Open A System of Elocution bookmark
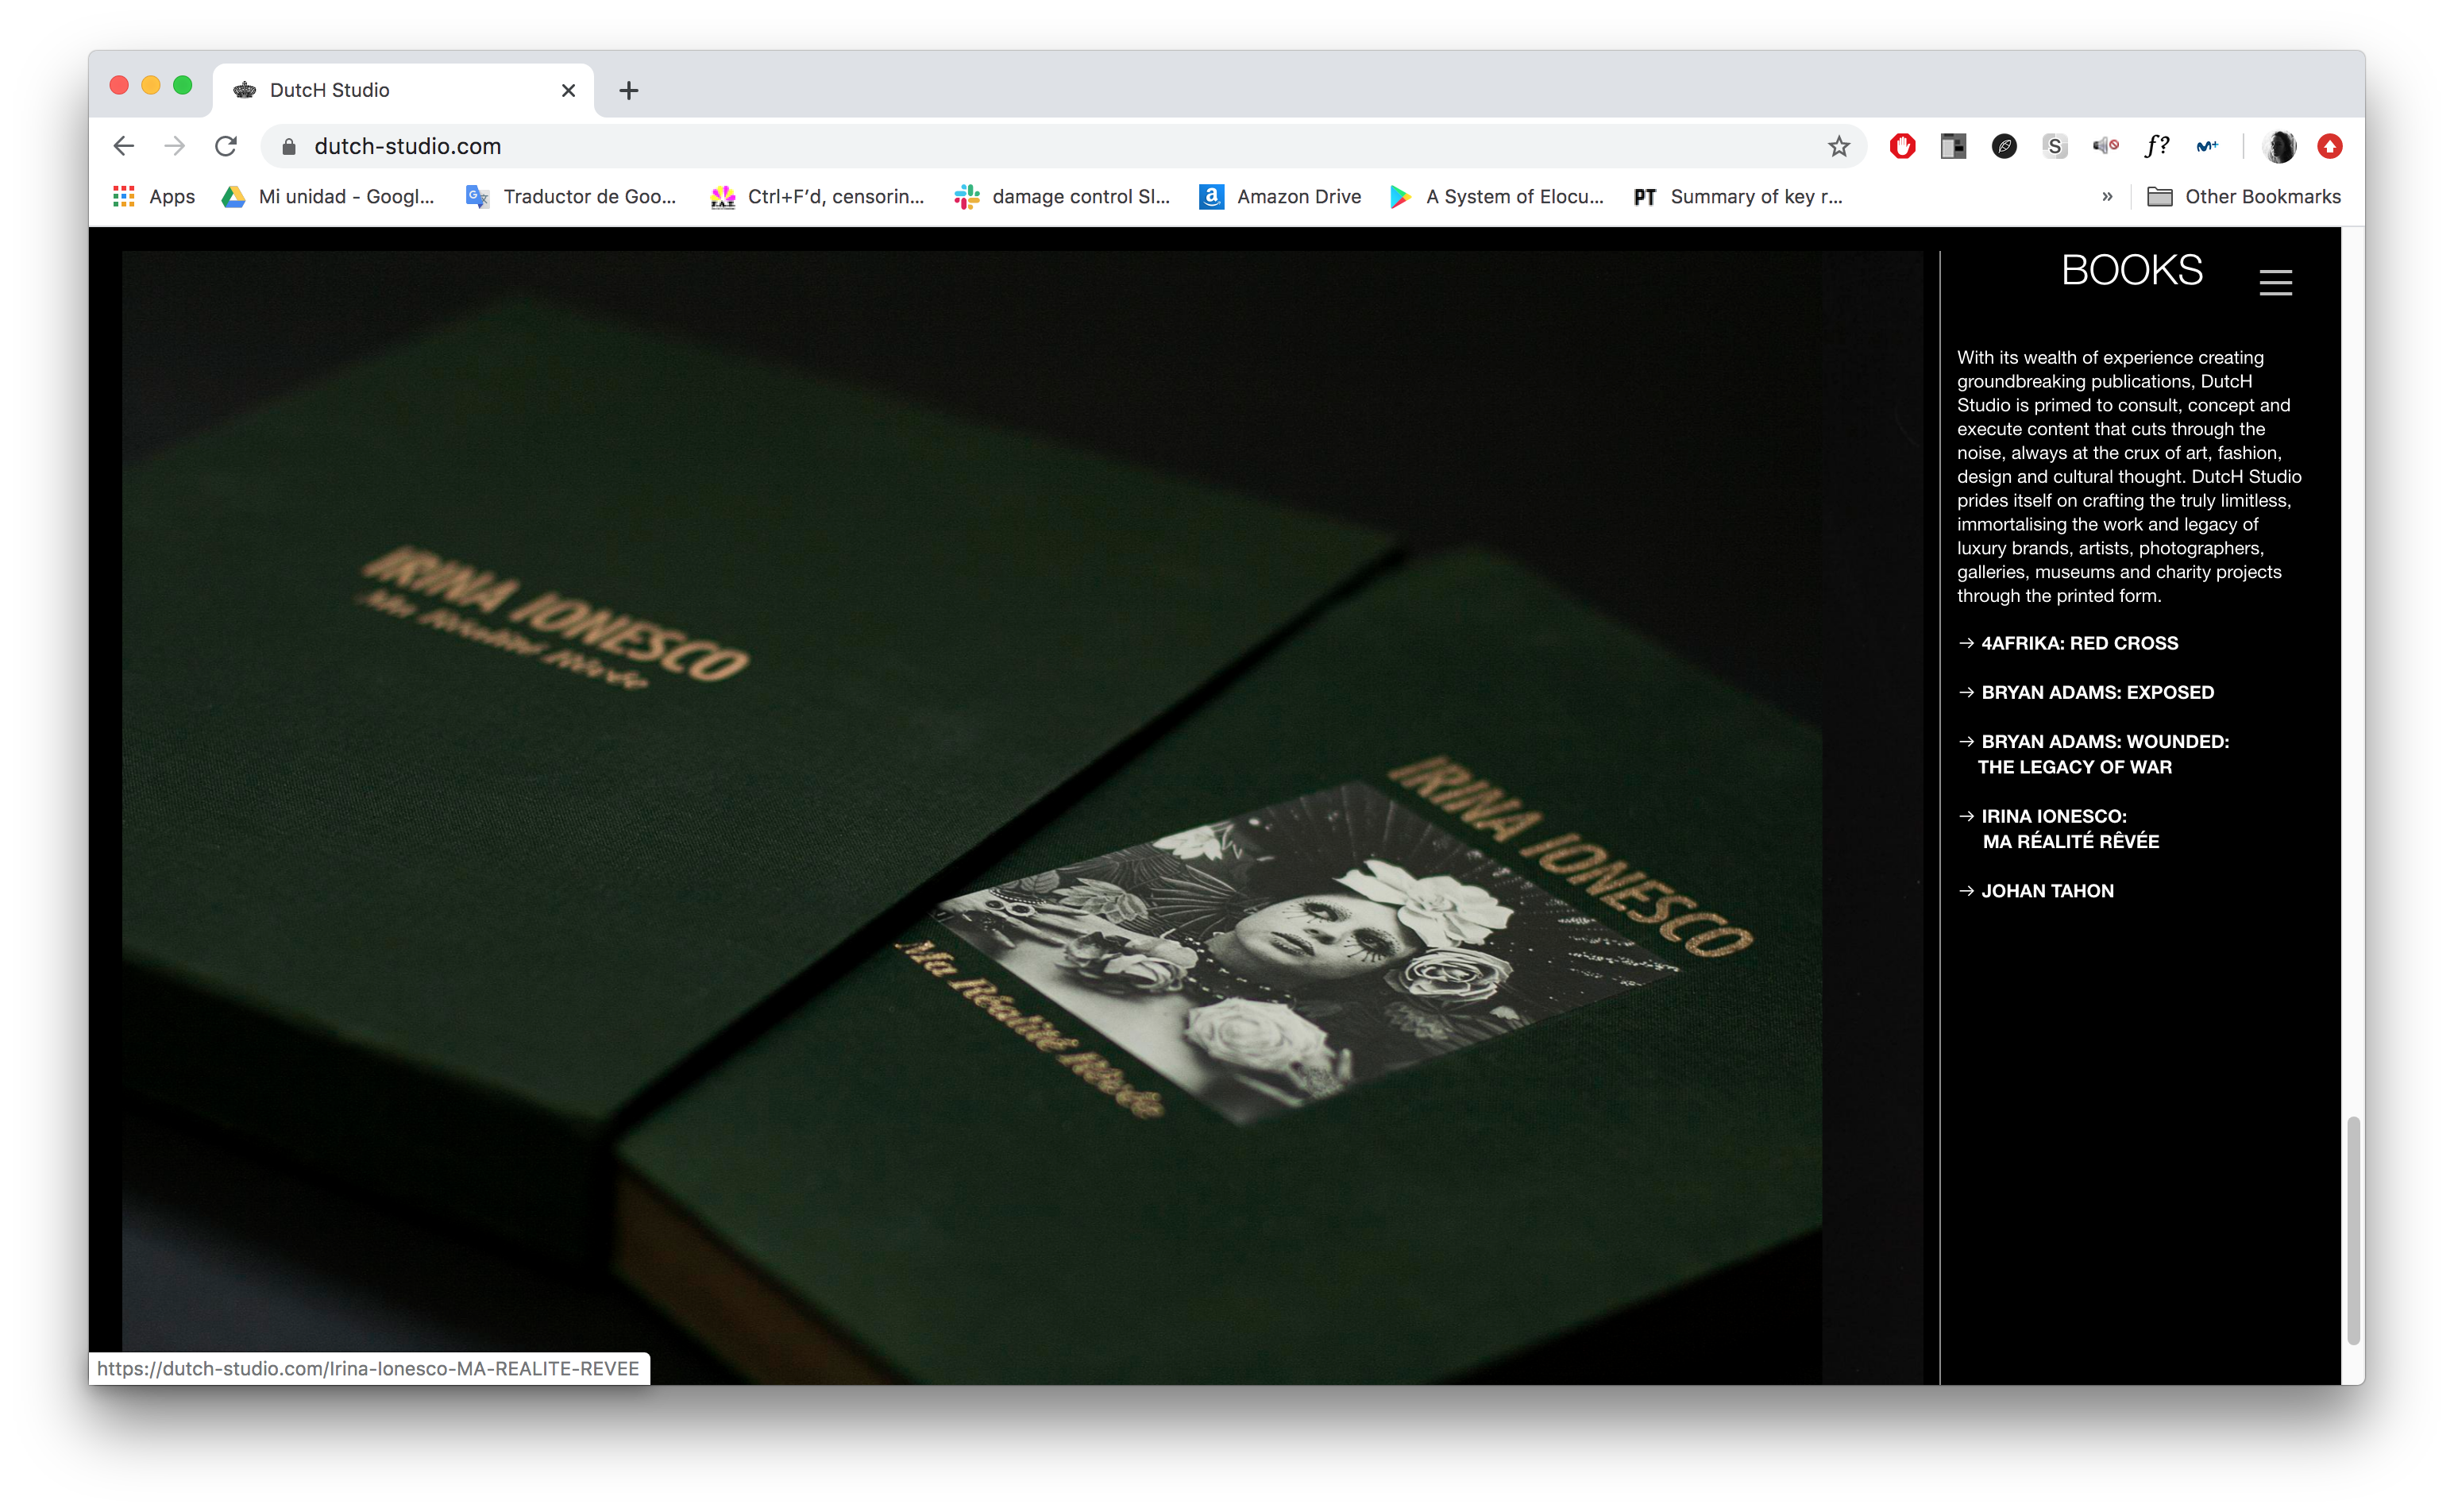Screen dimensions: 2454x1512 coord(1497,197)
